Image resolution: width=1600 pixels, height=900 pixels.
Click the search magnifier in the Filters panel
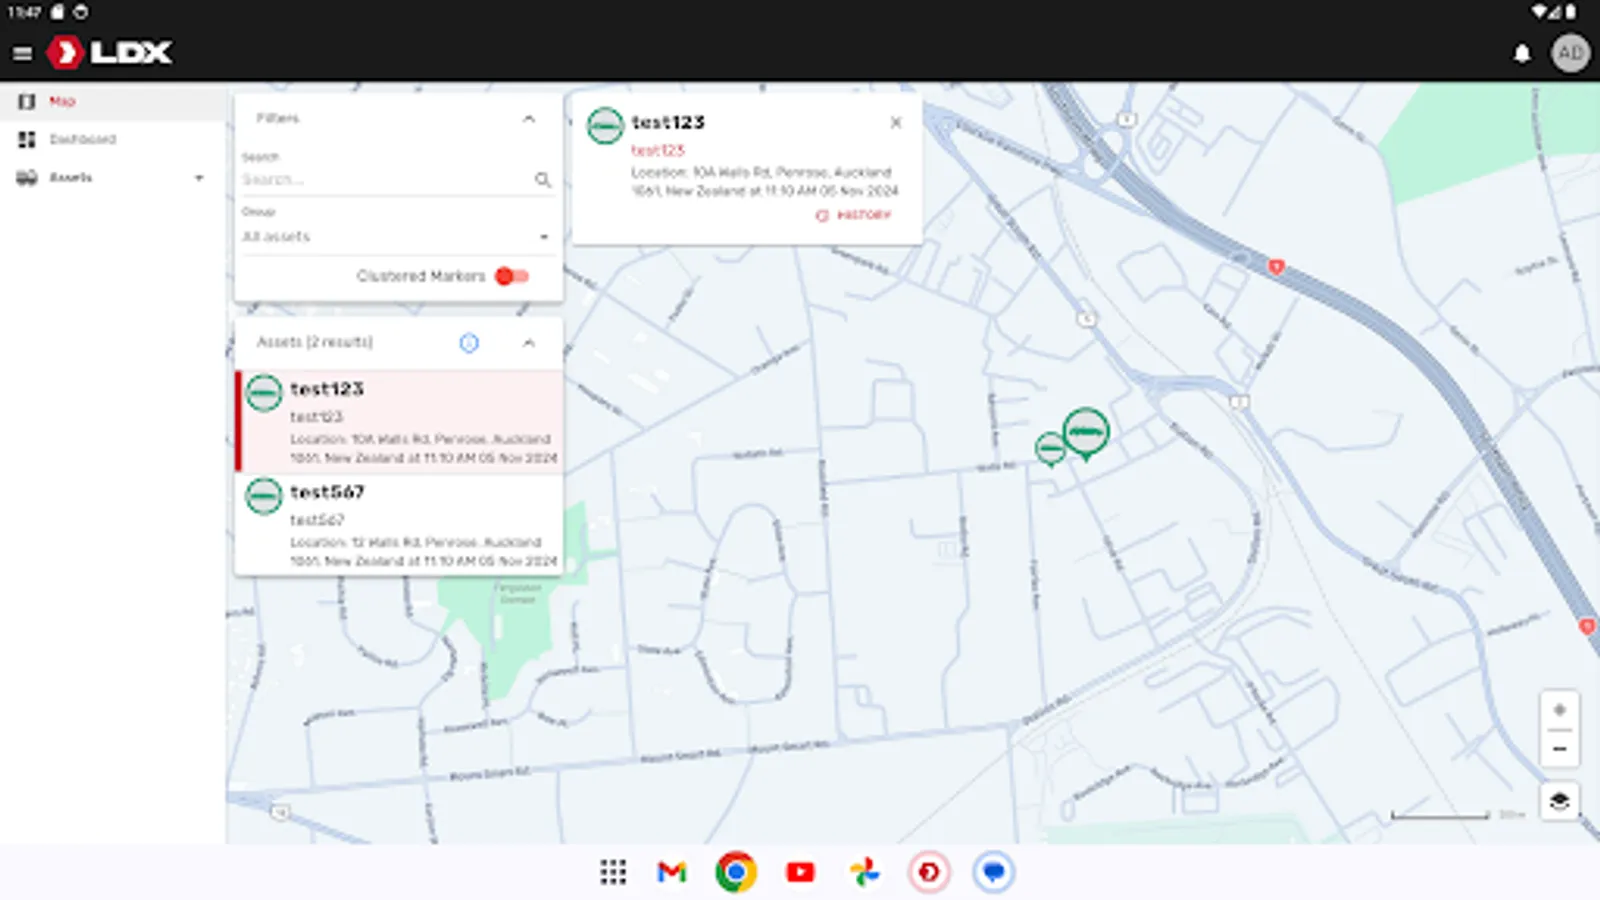pos(543,180)
